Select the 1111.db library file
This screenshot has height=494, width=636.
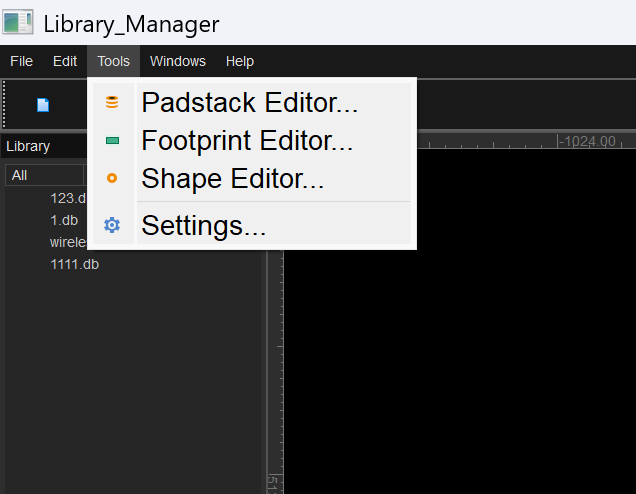click(74, 264)
